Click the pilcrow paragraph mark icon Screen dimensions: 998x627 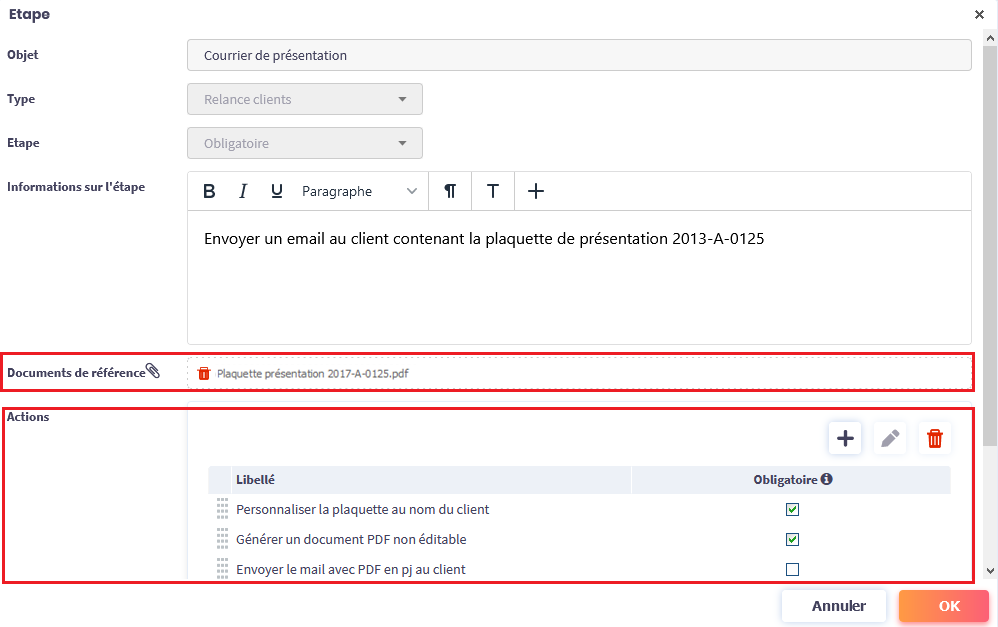450,191
